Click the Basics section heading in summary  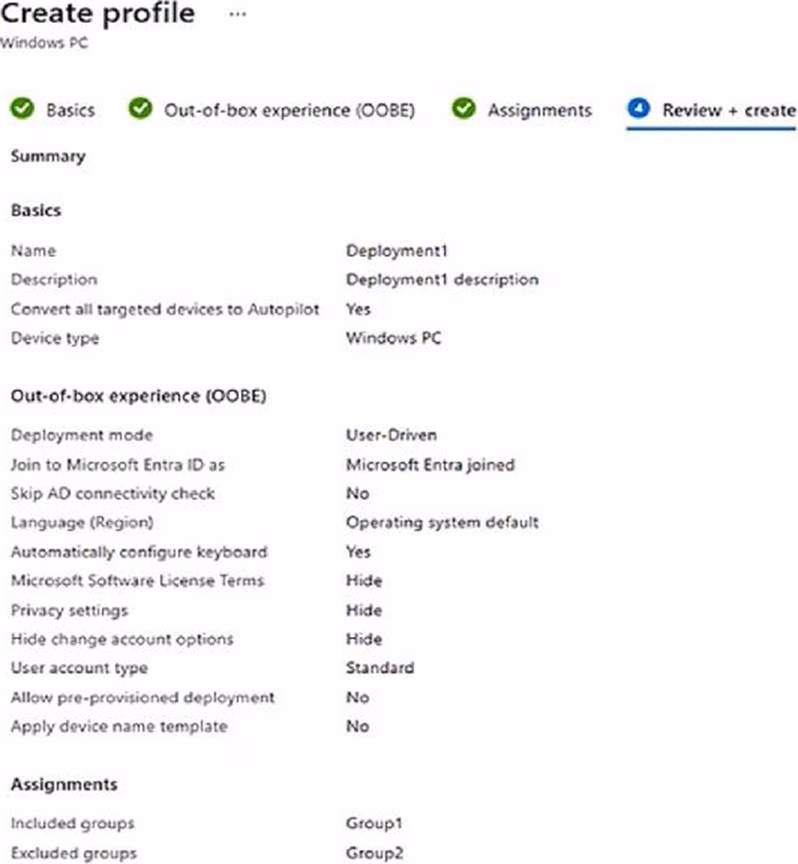point(36,211)
